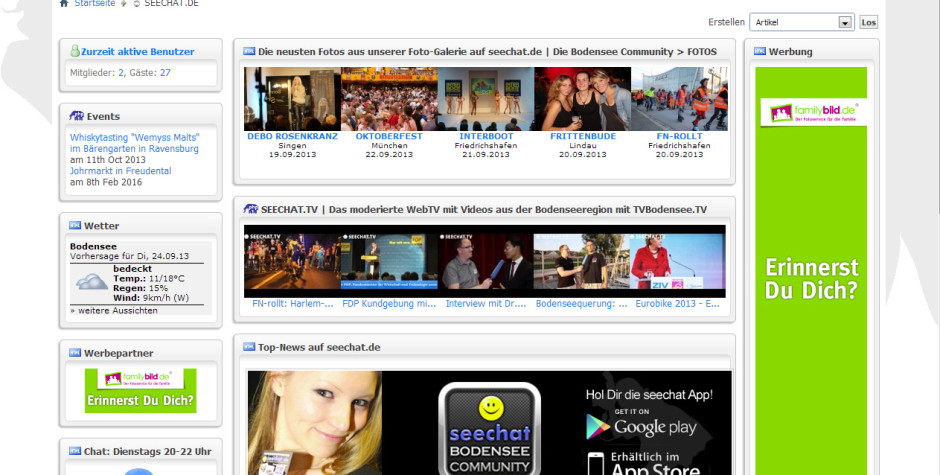Viewport: 940px width, 475px height.
Task: Open Interview mit Dr.... video link
Action: pyautogui.click(x=486, y=303)
